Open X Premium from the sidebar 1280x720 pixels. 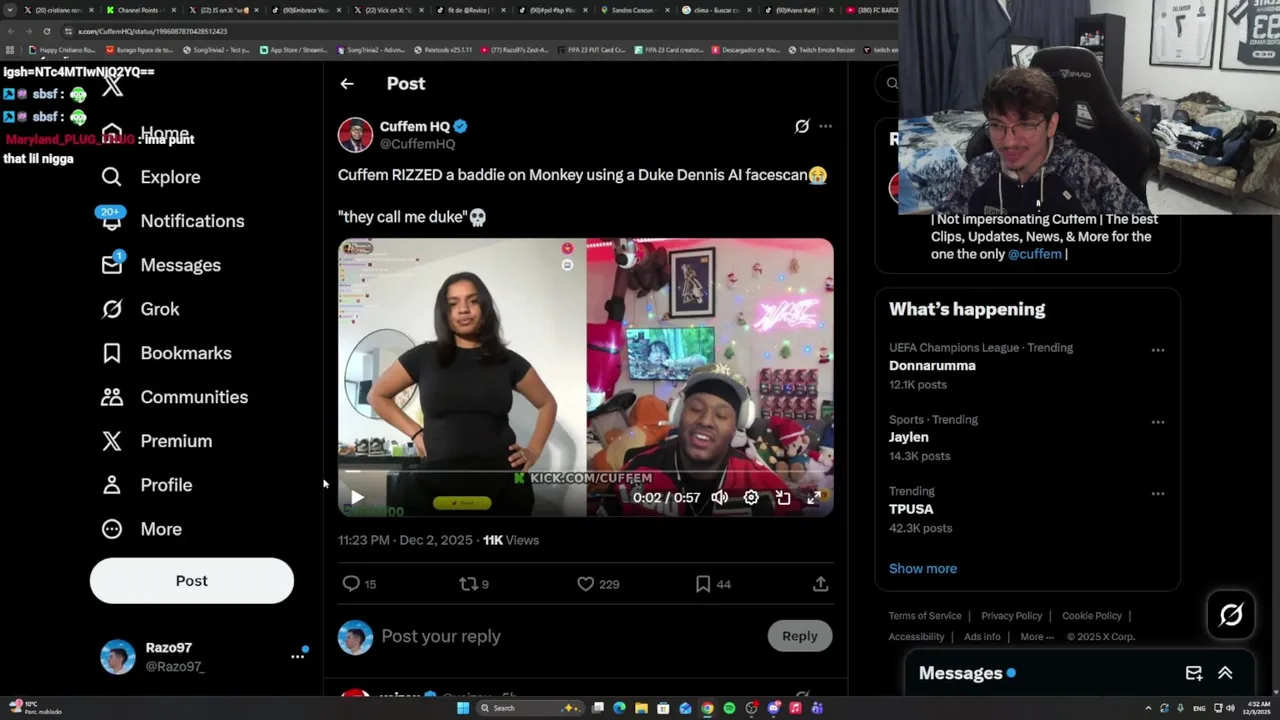pyautogui.click(x=156, y=441)
